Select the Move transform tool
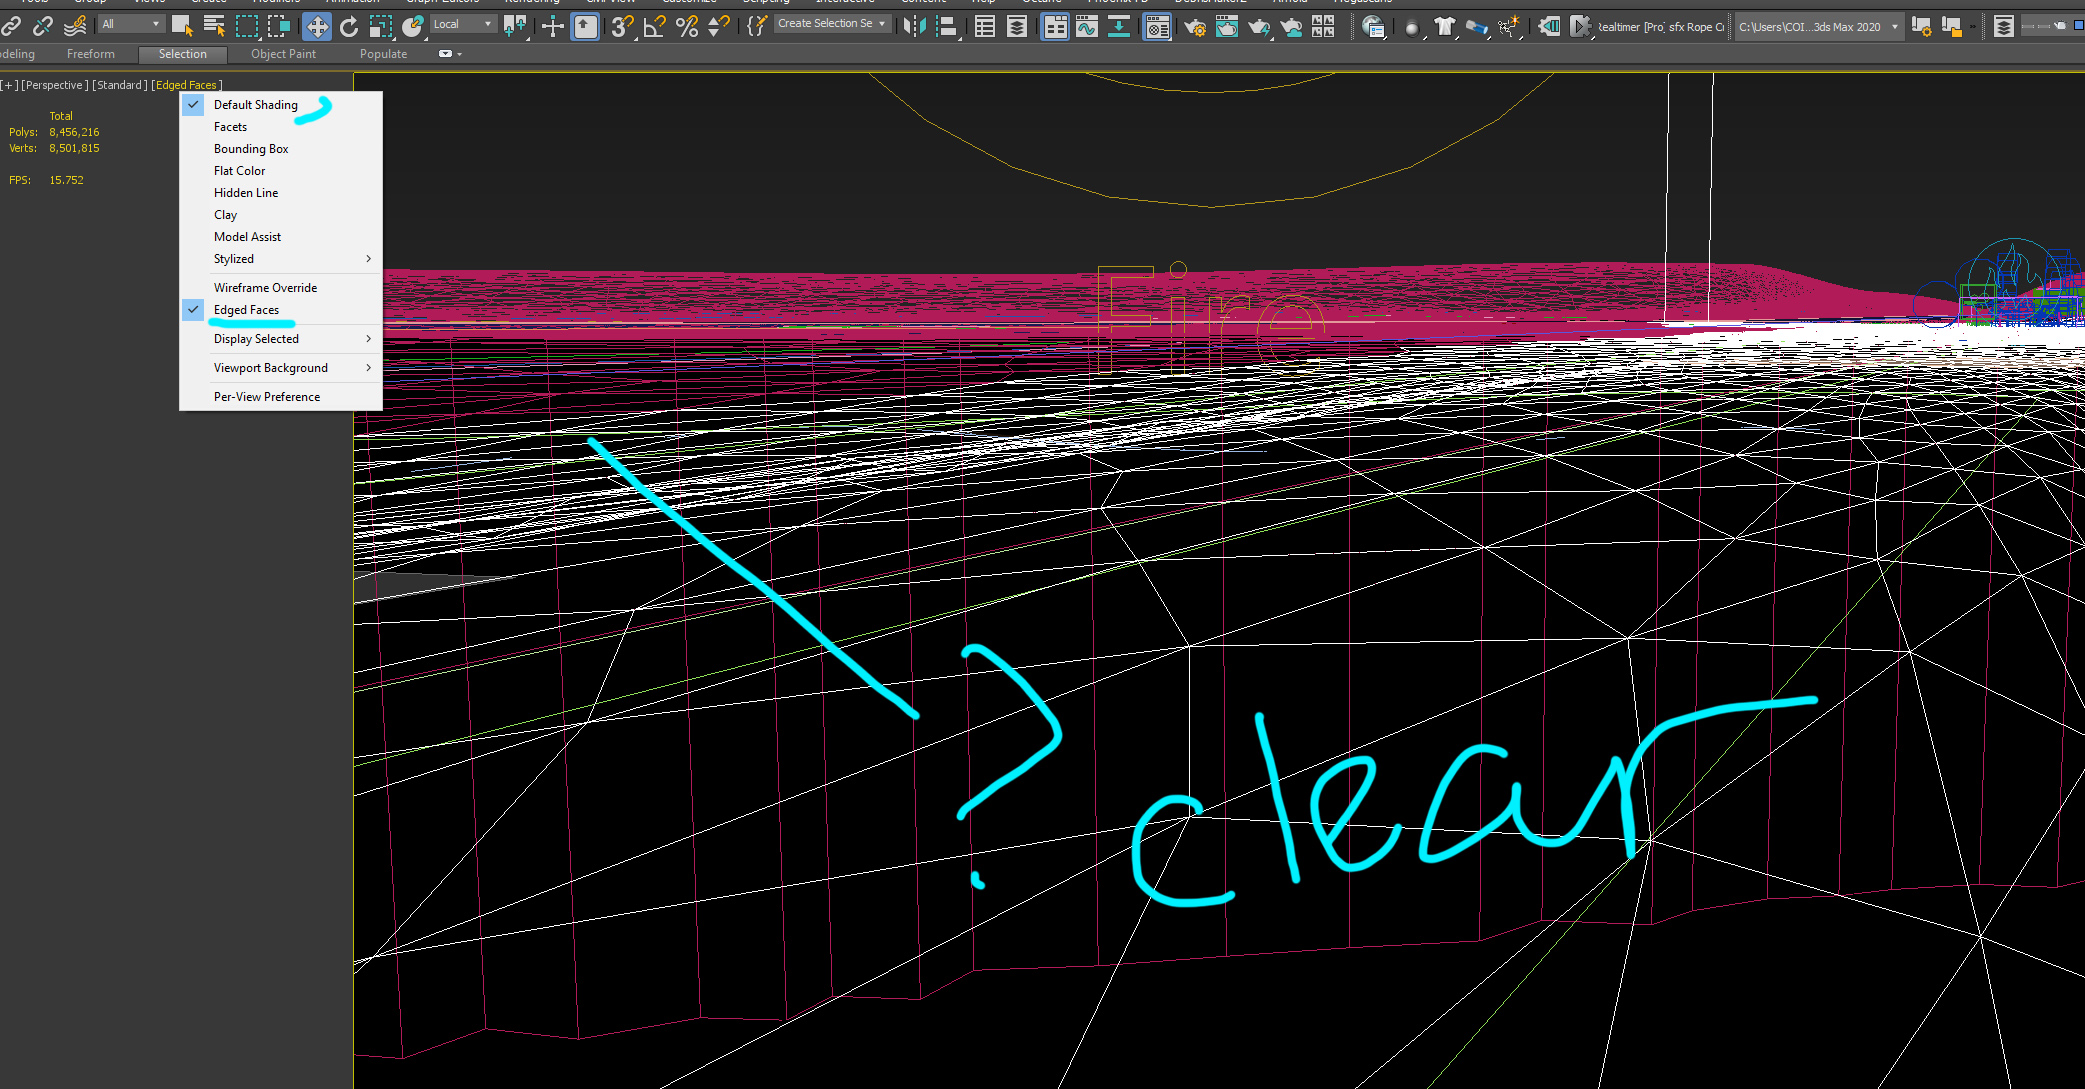The width and height of the screenshot is (2085, 1089). pos(316,26)
